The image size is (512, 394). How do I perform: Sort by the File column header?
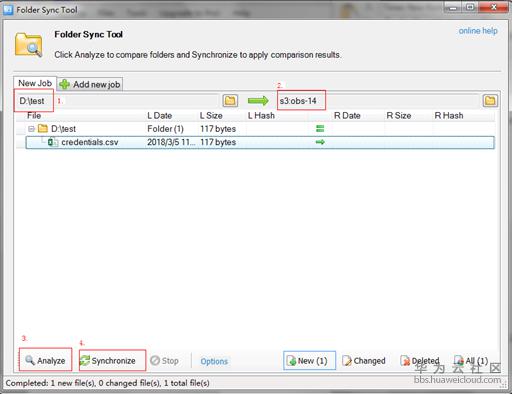point(34,116)
